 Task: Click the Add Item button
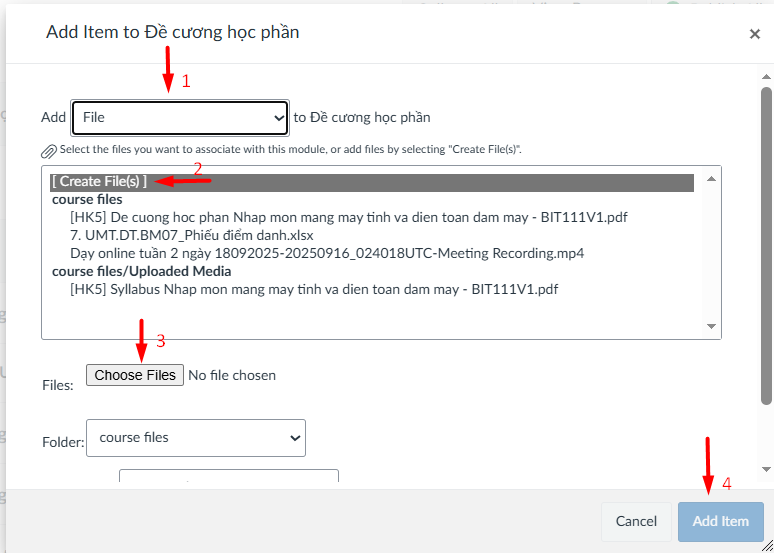720,521
